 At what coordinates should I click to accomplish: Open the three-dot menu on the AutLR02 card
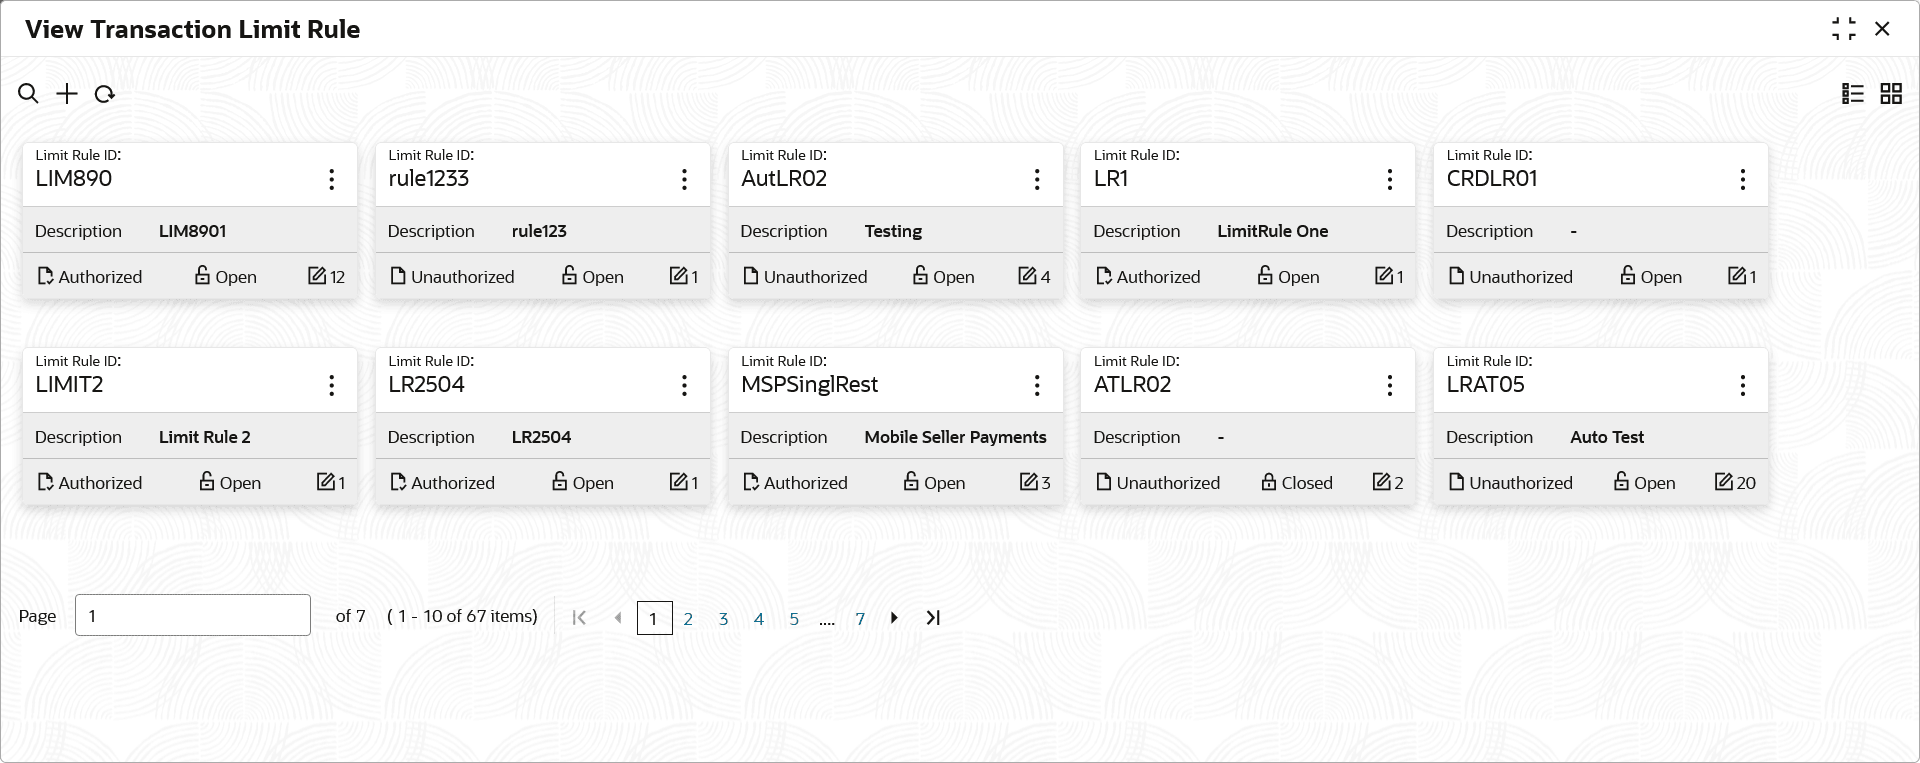coord(1037,179)
